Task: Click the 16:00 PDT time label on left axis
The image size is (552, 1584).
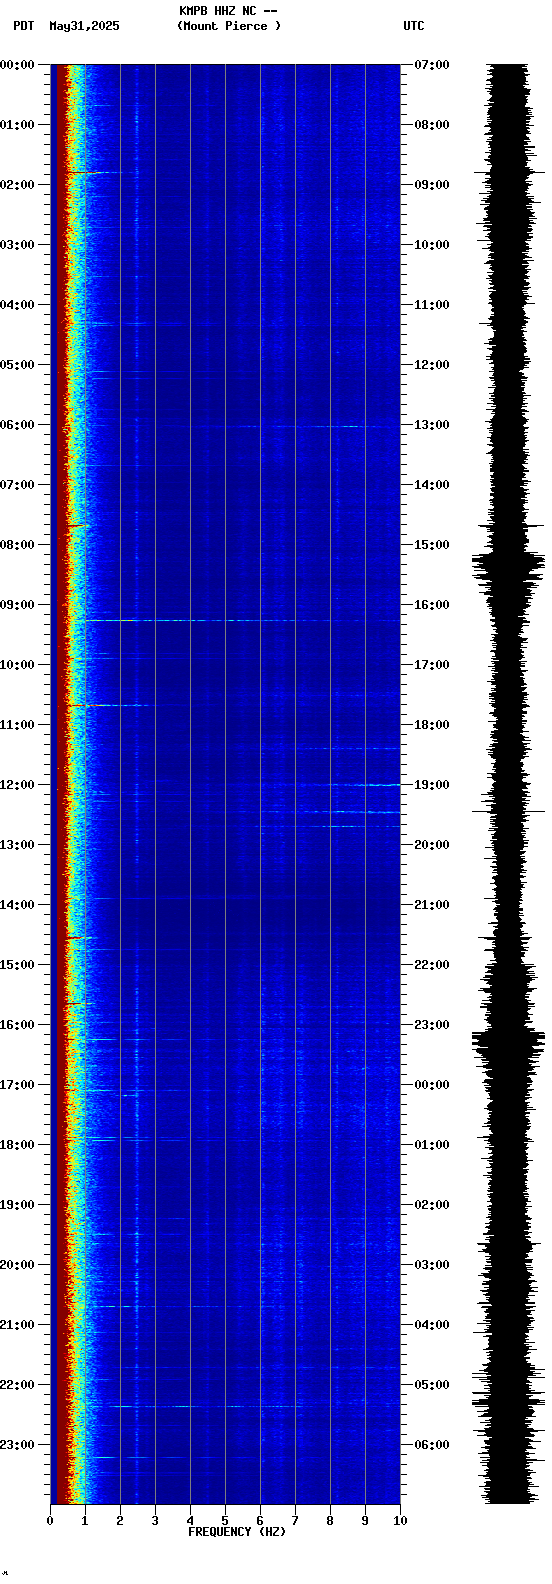Action: pos(17,1025)
